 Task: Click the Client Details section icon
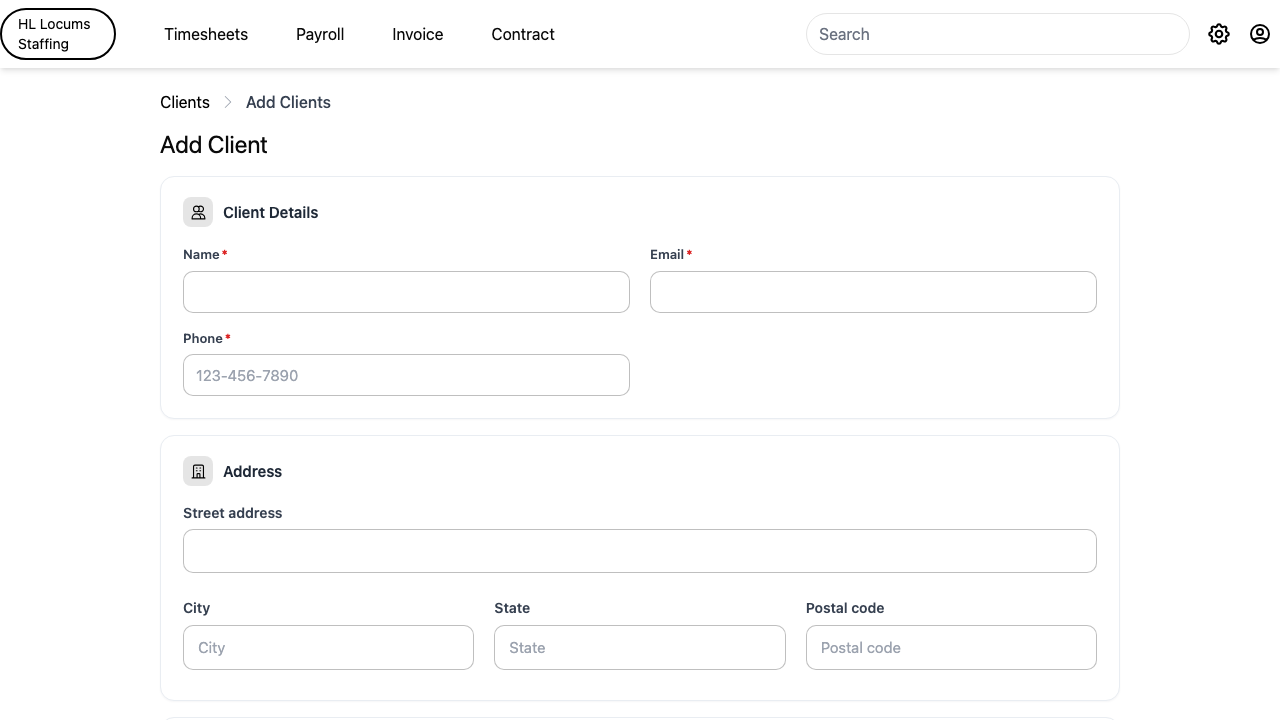click(x=198, y=212)
